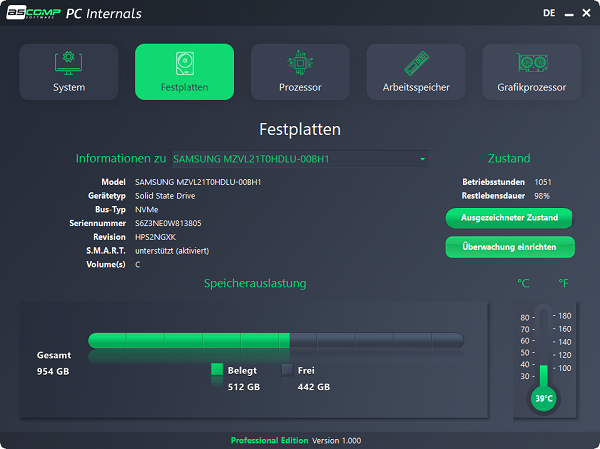This screenshot has width=600, height=449.
Task: Select the Festplatten tab
Action: (x=184, y=72)
